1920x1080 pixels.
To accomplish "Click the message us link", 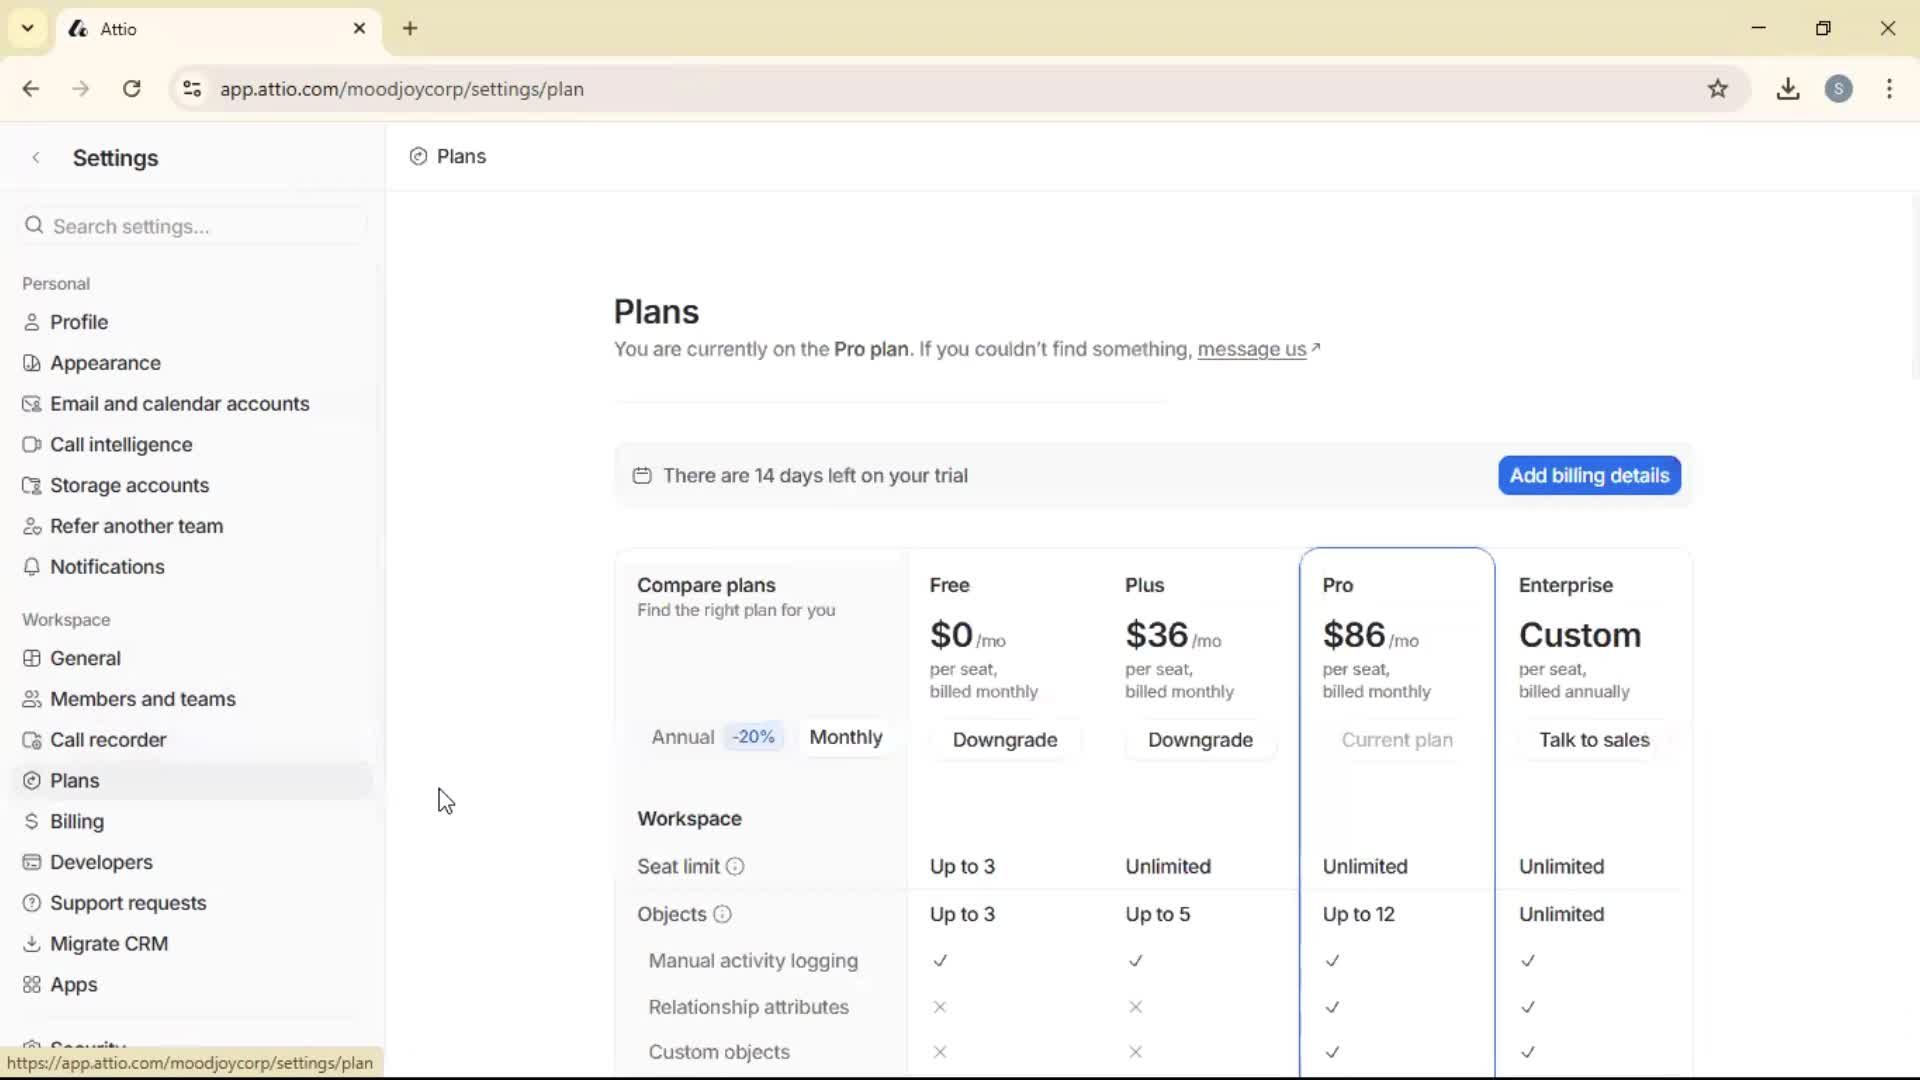I will pos(1252,349).
